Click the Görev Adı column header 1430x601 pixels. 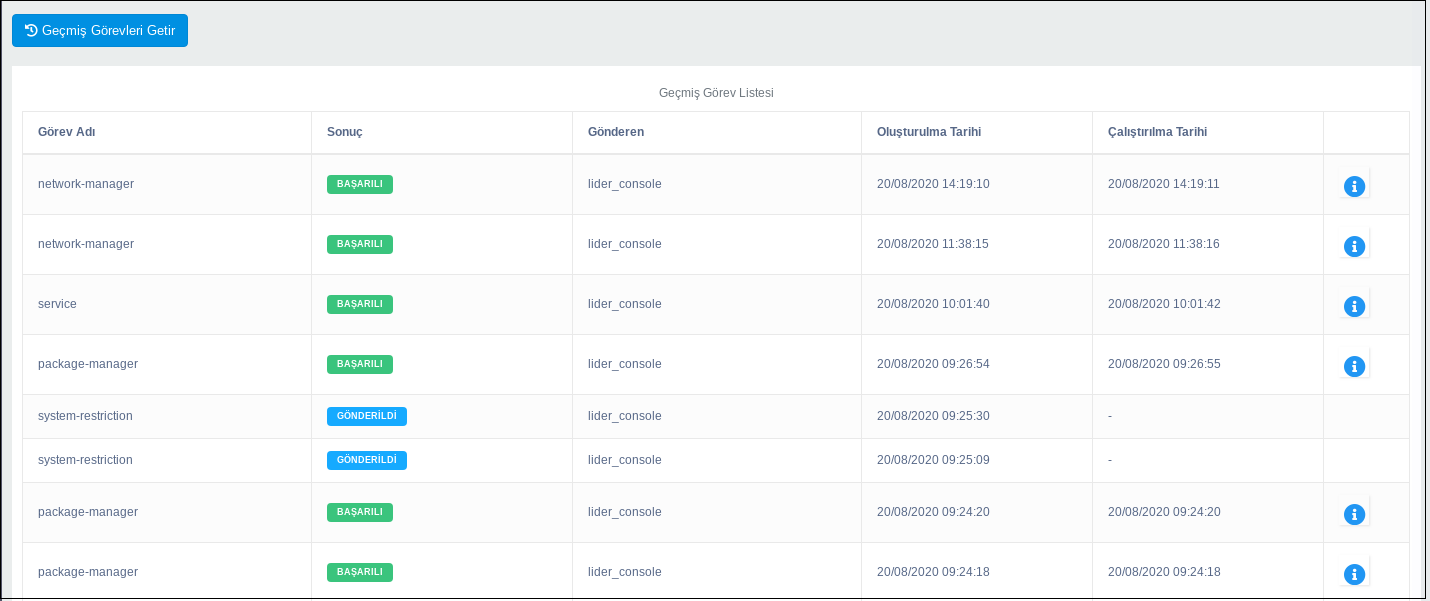coord(66,132)
